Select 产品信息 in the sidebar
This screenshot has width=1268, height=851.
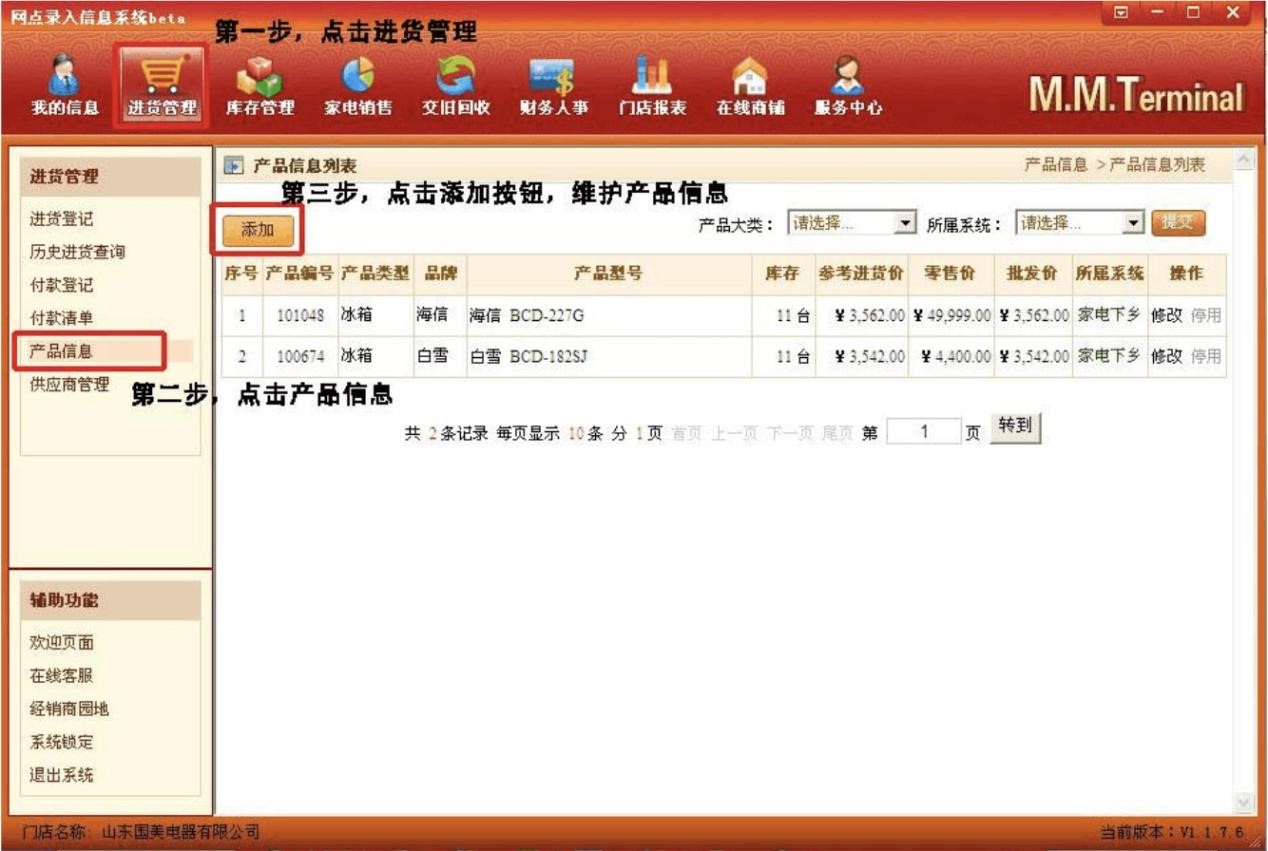[61, 351]
